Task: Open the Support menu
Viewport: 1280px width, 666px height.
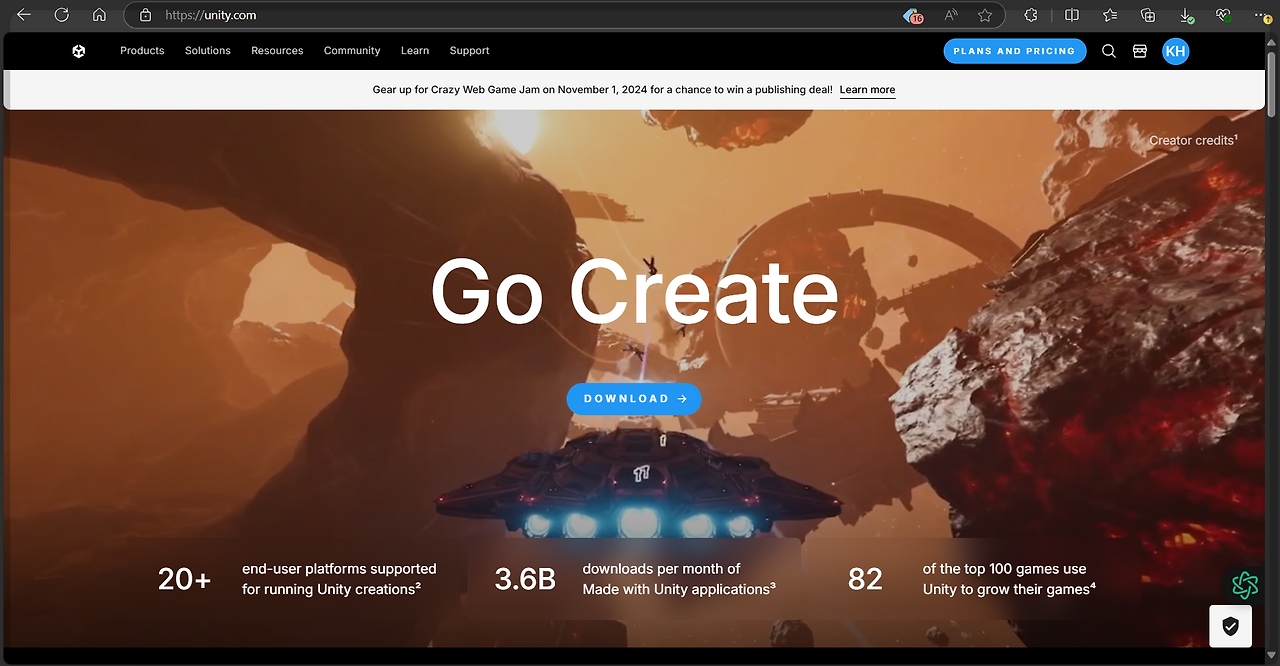Action: tap(469, 51)
